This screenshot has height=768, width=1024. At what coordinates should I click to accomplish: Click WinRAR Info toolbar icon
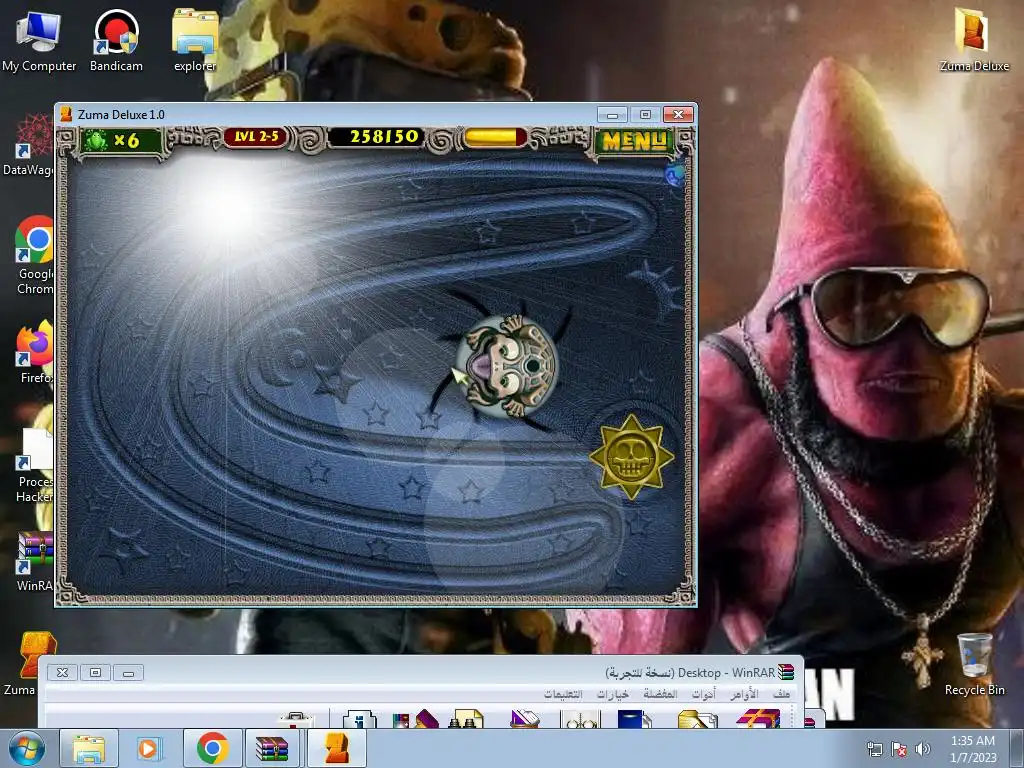coord(360,719)
